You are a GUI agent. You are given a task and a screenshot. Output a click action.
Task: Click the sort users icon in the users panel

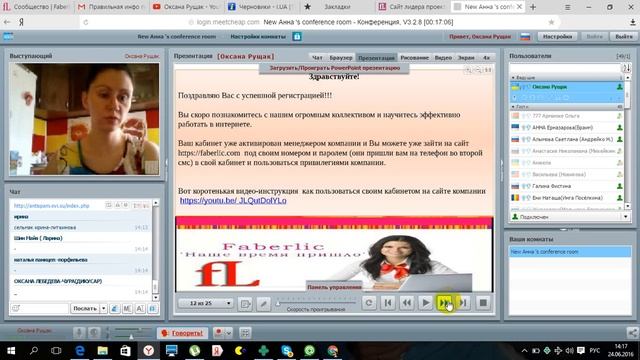627,68
